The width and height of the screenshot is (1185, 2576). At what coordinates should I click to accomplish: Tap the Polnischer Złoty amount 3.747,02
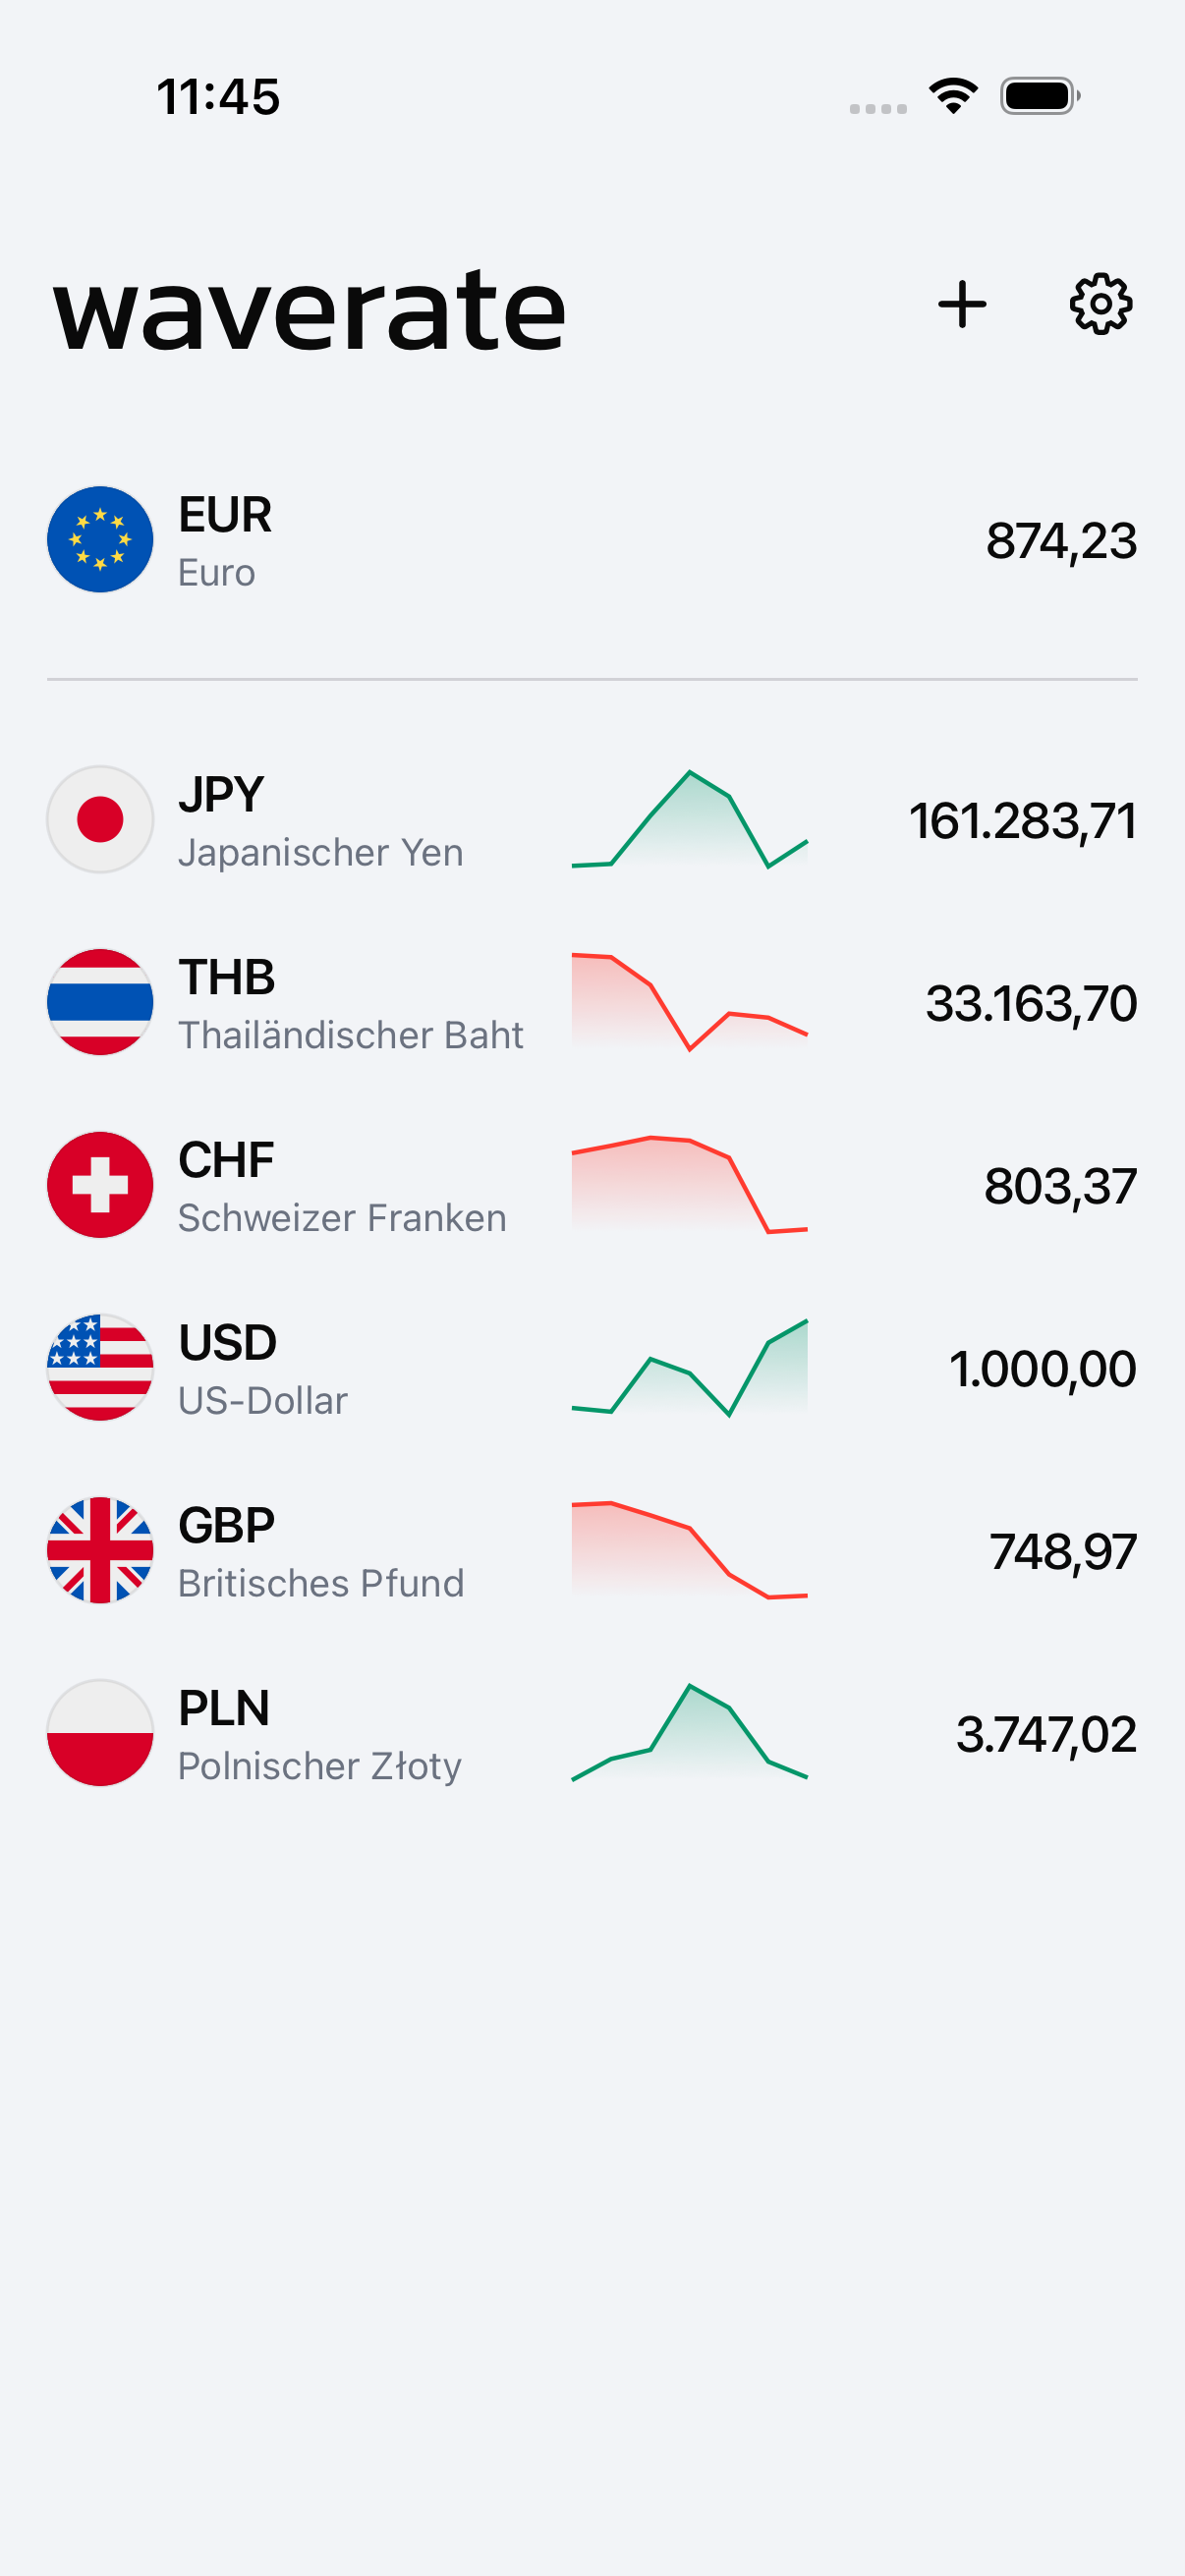[x=1047, y=1735]
